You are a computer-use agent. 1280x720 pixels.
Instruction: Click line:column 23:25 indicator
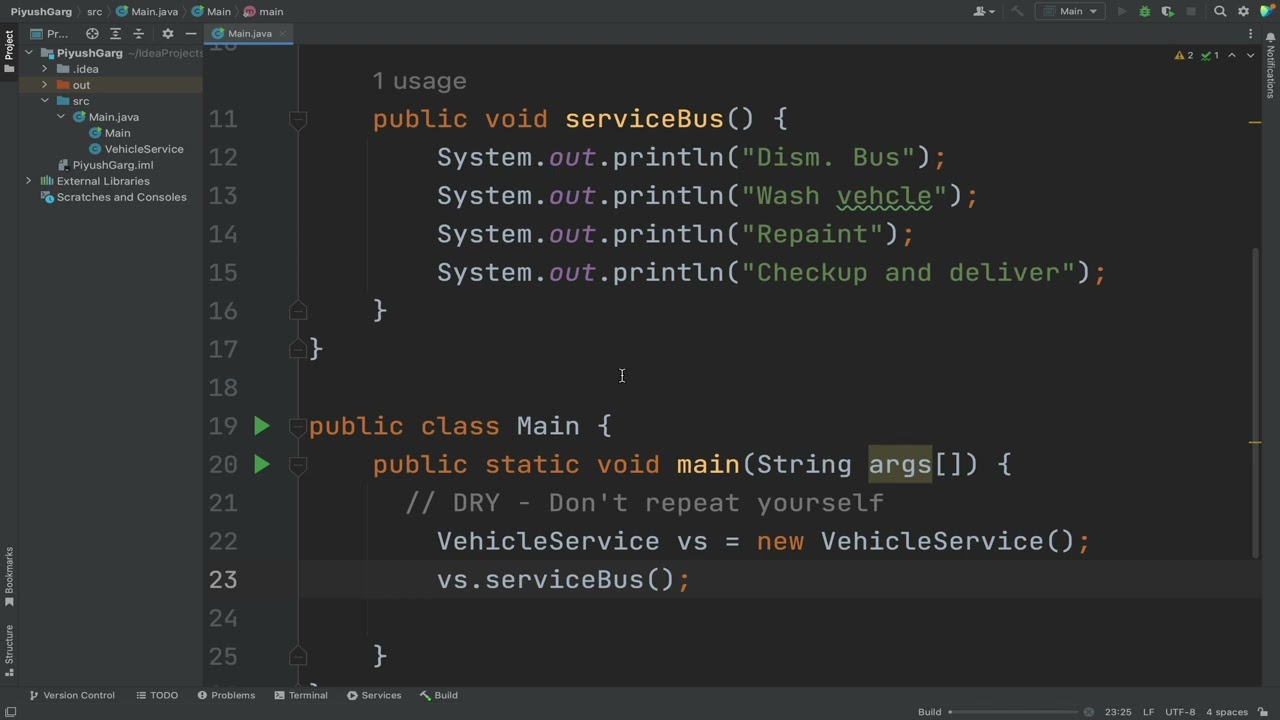(1118, 712)
